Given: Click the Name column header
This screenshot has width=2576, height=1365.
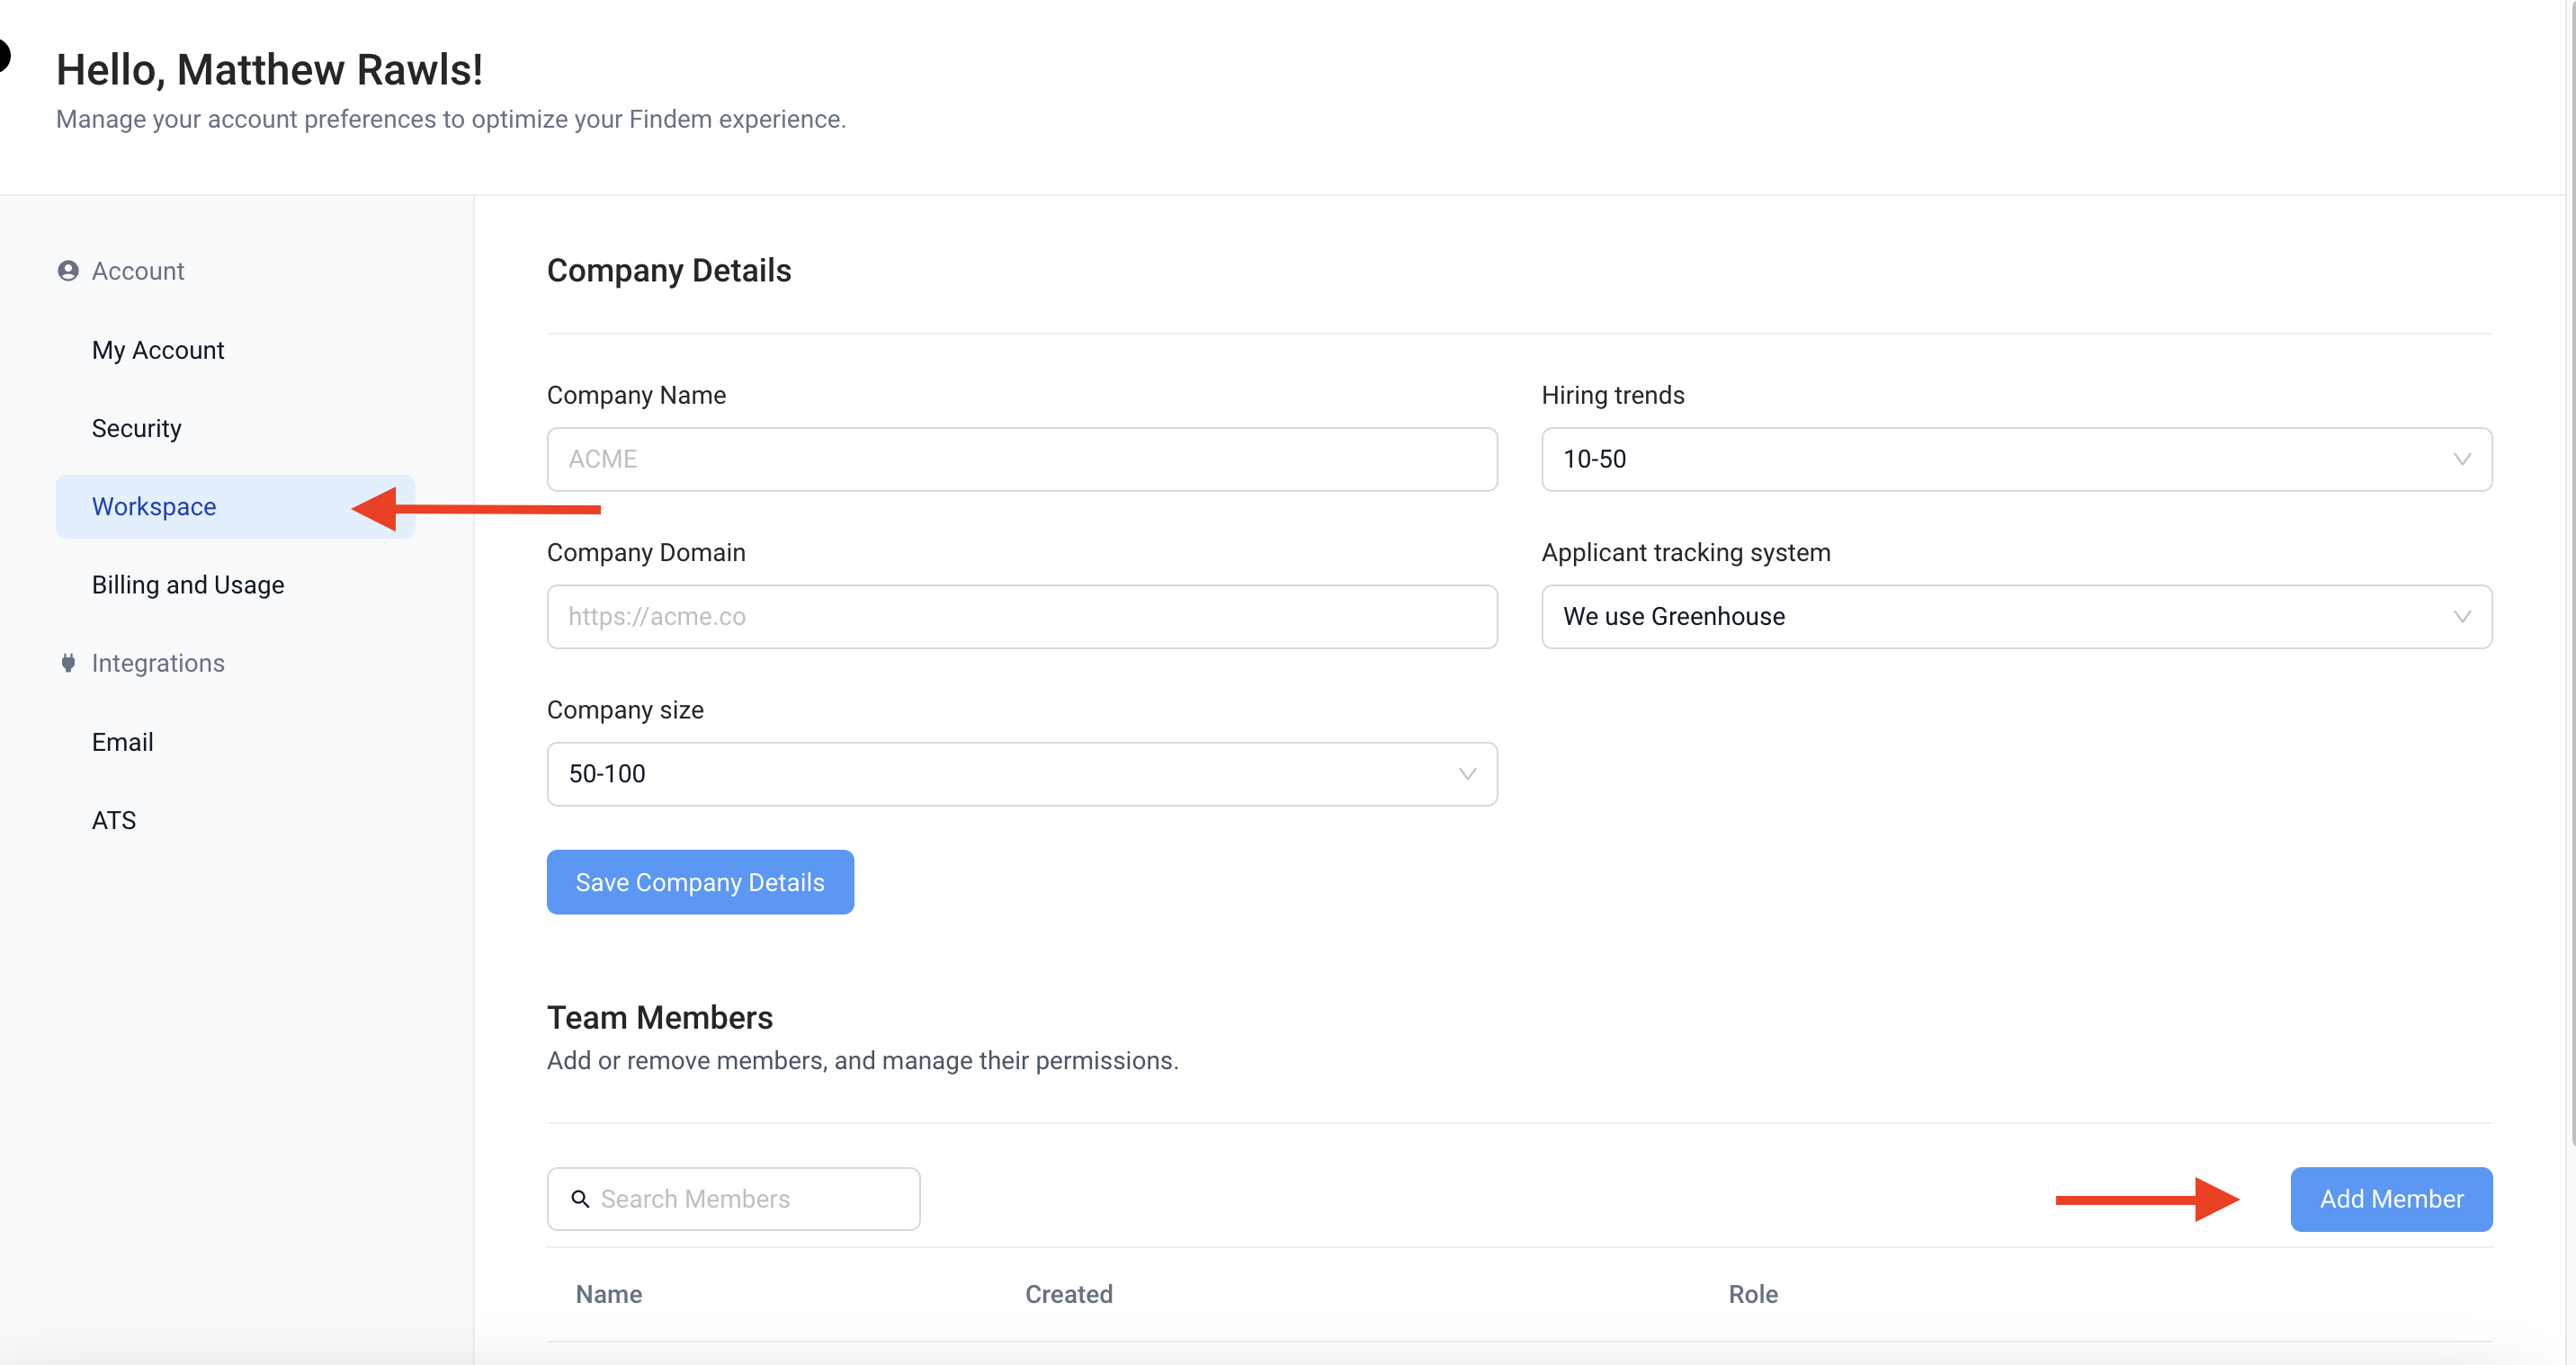Looking at the screenshot, I should [609, 1294].
